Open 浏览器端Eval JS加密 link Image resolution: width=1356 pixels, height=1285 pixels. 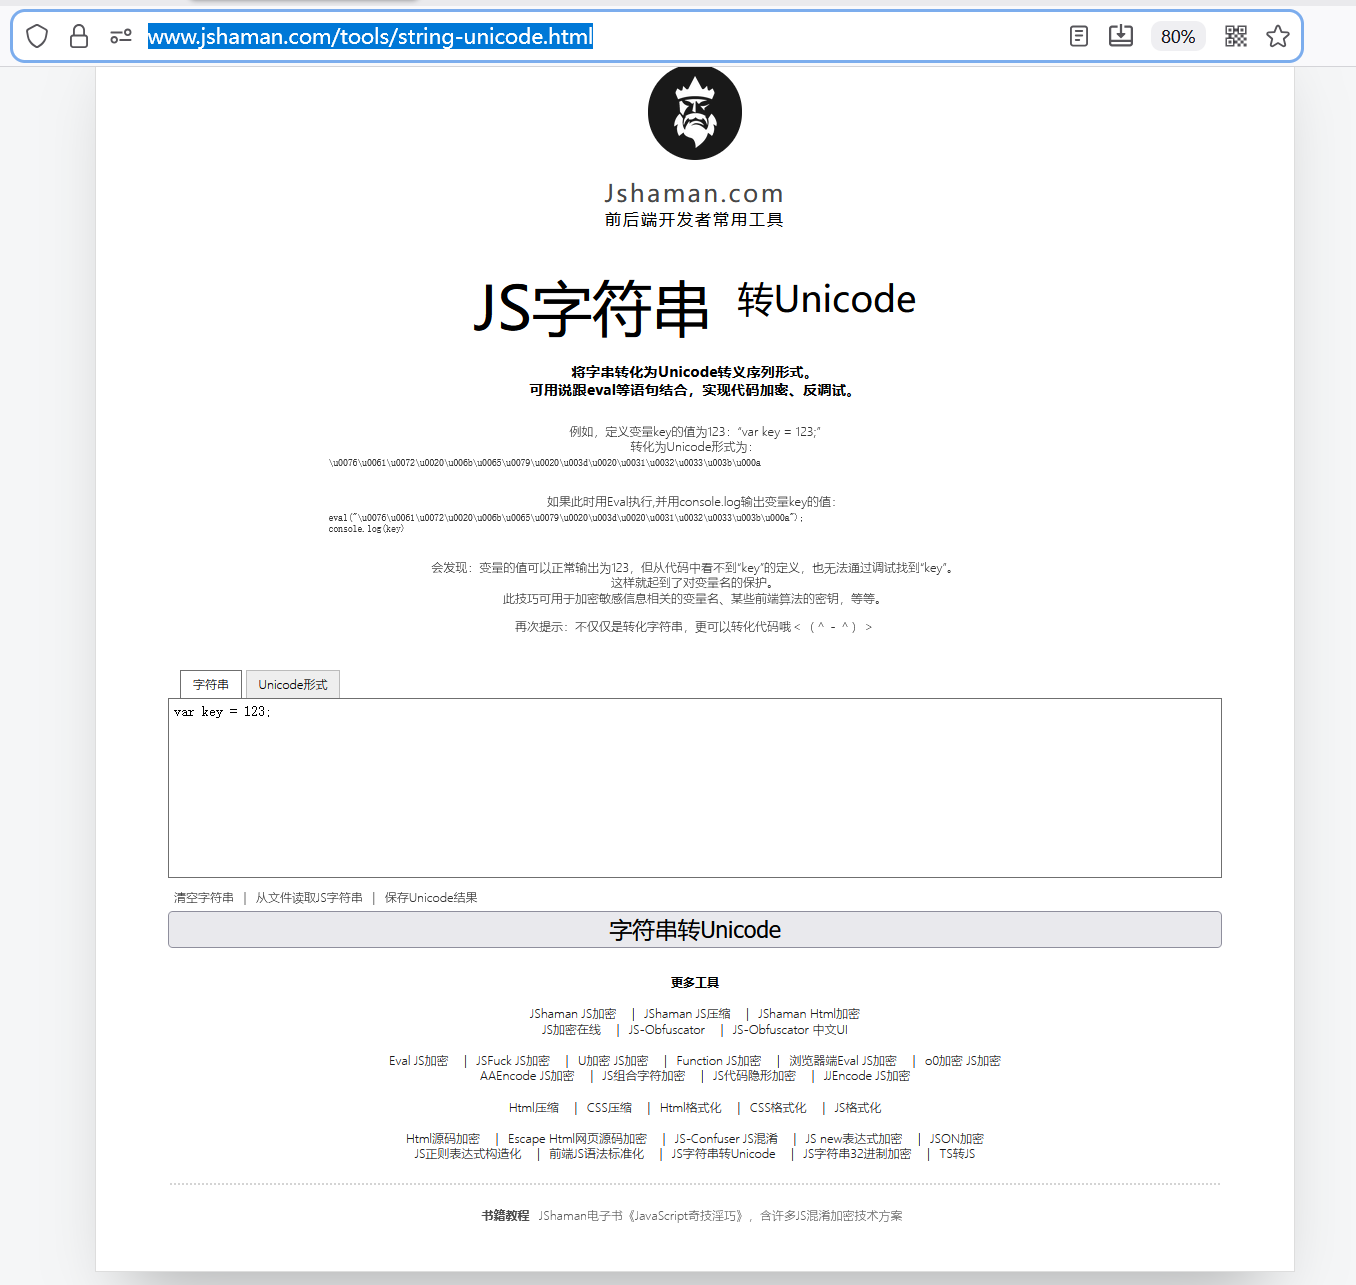tap(843, 1061)
